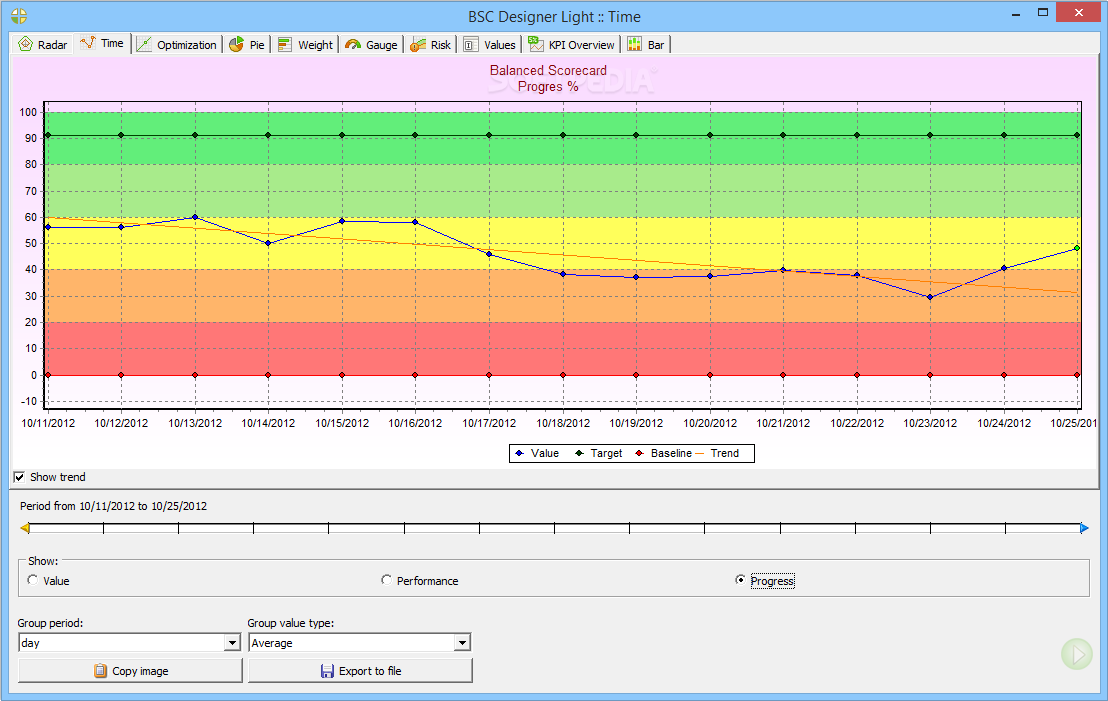Click the Risk tab icon
The height and width of the screenshot is (701, 1108).
click(418, 45)
